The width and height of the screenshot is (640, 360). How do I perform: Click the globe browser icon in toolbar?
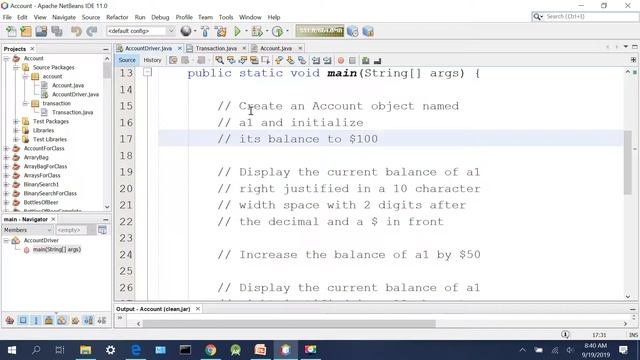click(x=186, y=31)
